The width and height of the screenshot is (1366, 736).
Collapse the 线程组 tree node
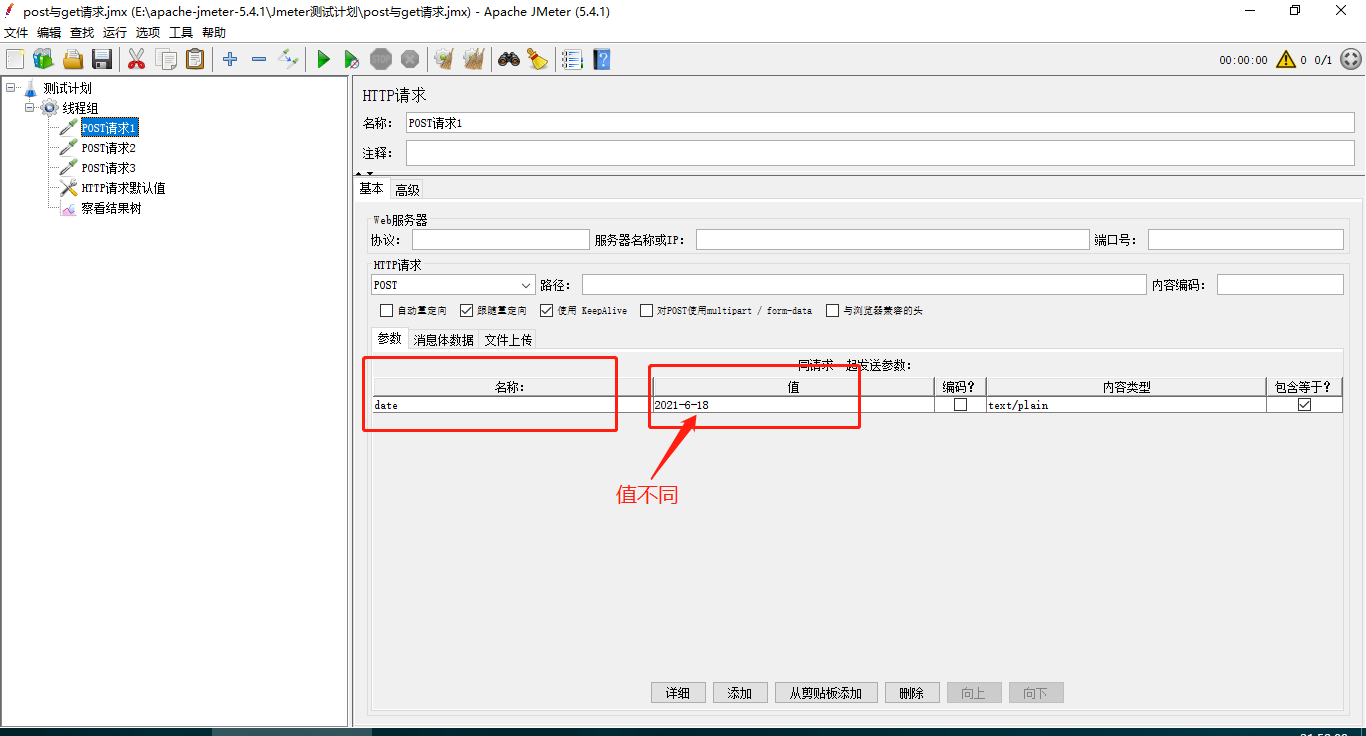click(29, 107)
